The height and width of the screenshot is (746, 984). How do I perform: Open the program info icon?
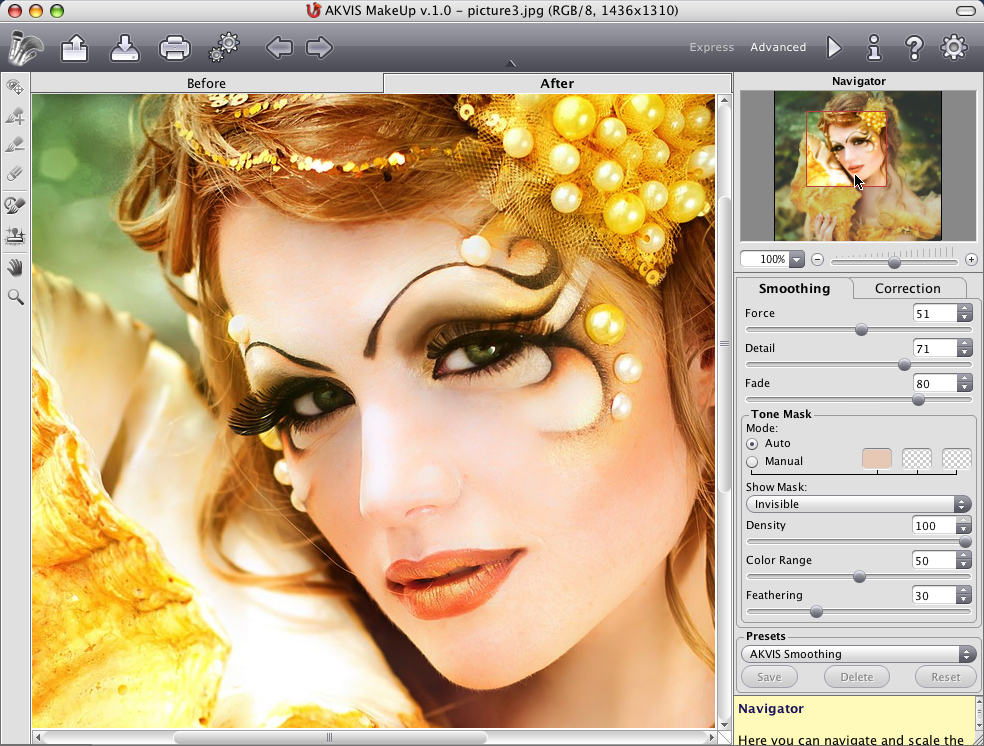[874, 47]
